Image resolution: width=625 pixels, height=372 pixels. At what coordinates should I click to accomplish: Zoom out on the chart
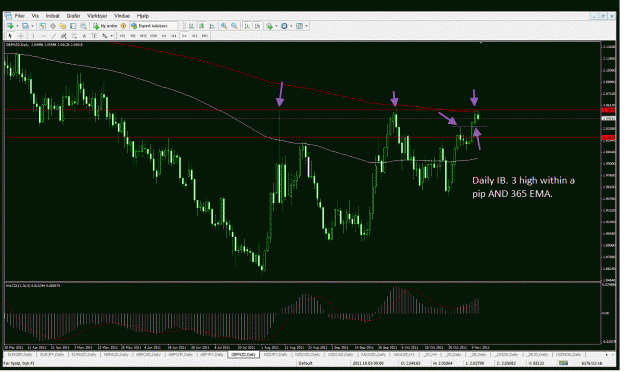click(234, 26)
